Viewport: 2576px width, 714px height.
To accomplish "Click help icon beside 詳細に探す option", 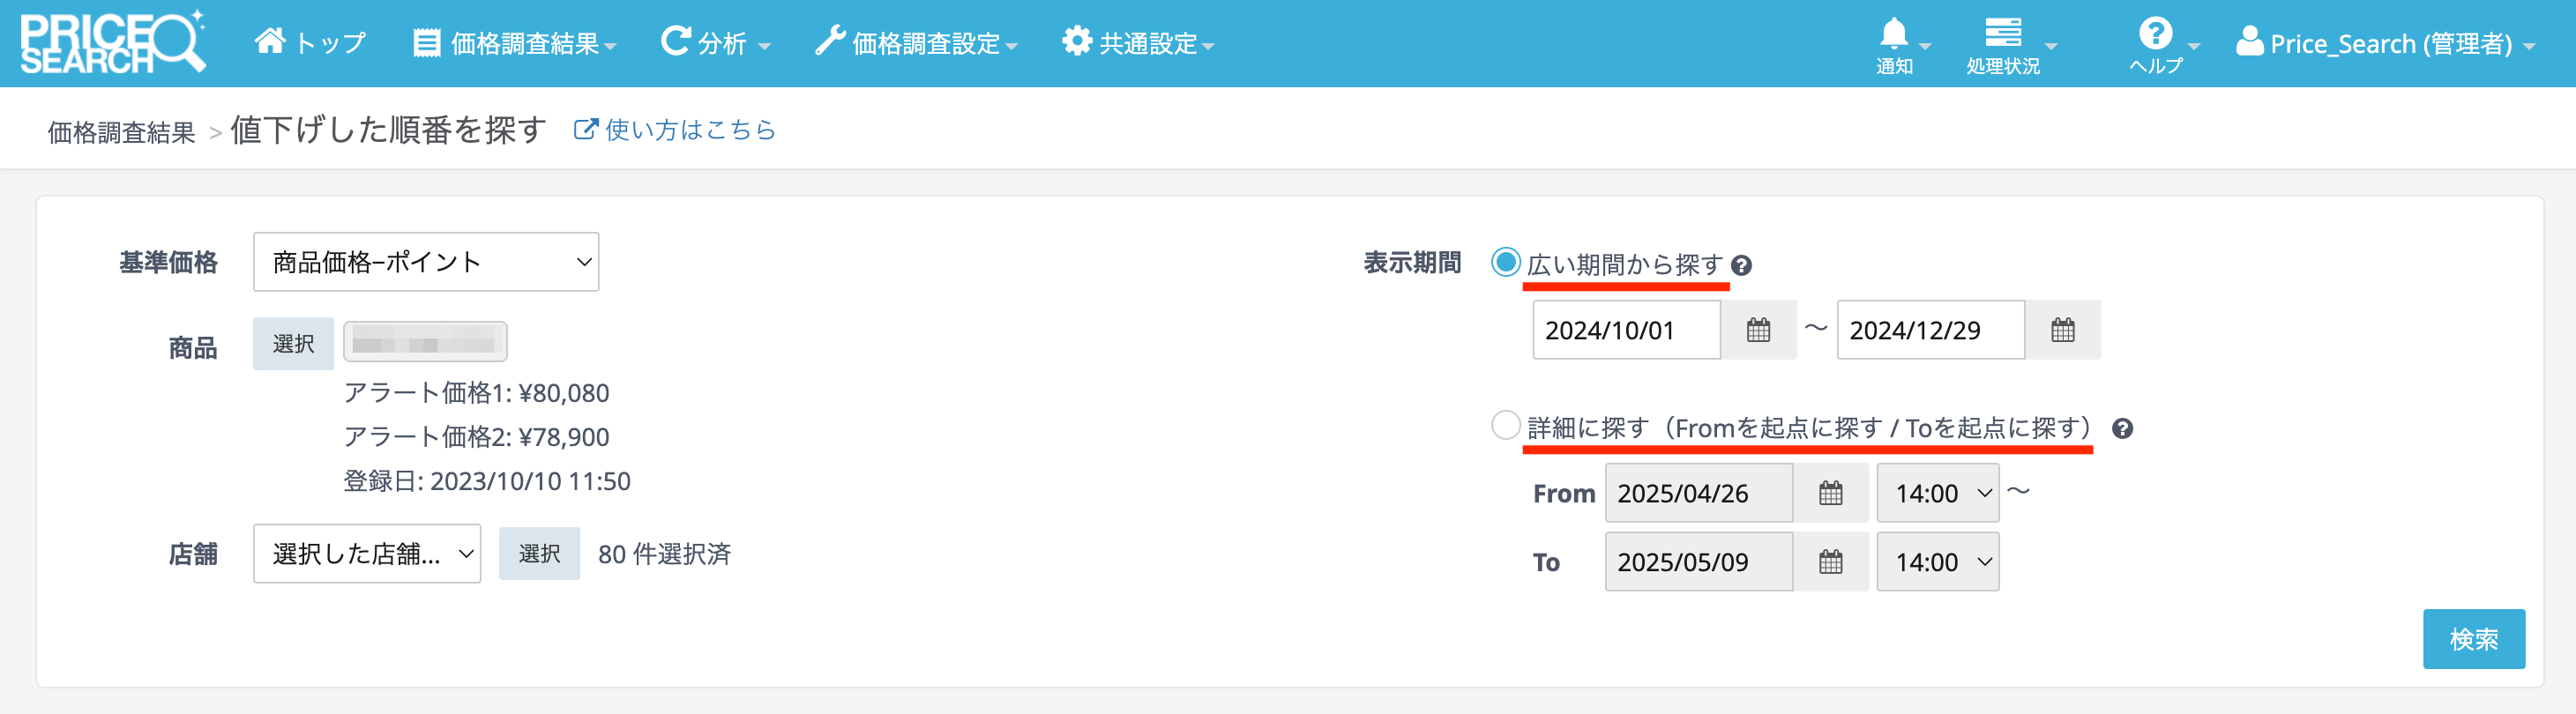I will [x=2122, y=429].
